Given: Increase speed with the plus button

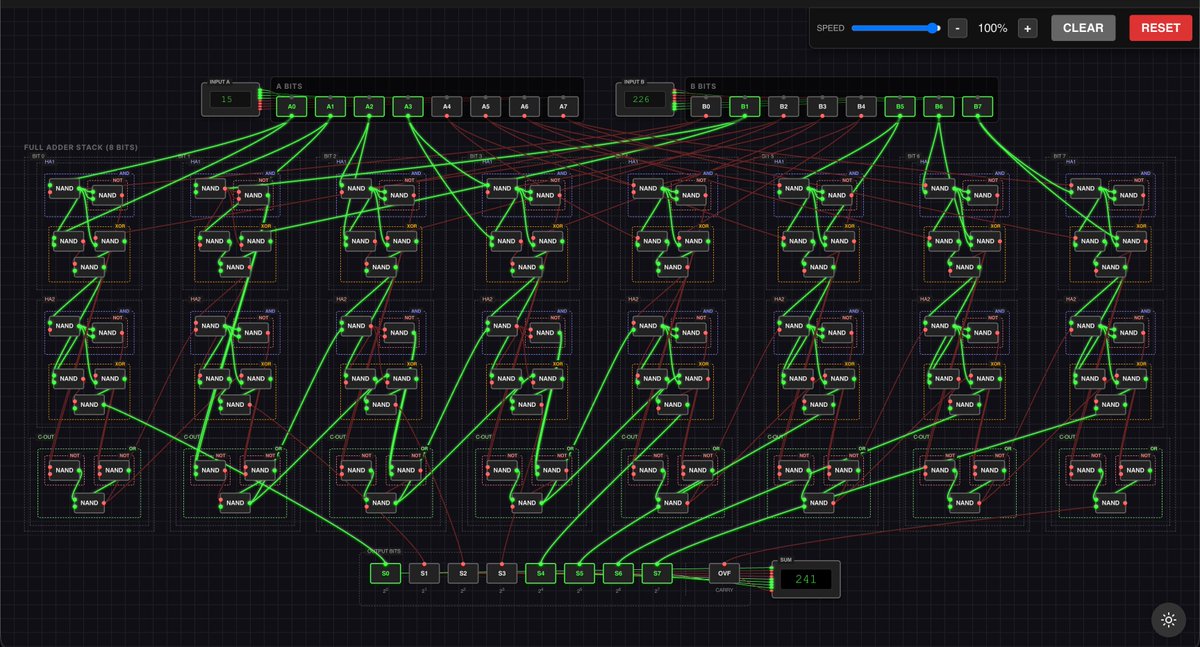Looking at the screenshot, I should click(x=1028, y=28).
